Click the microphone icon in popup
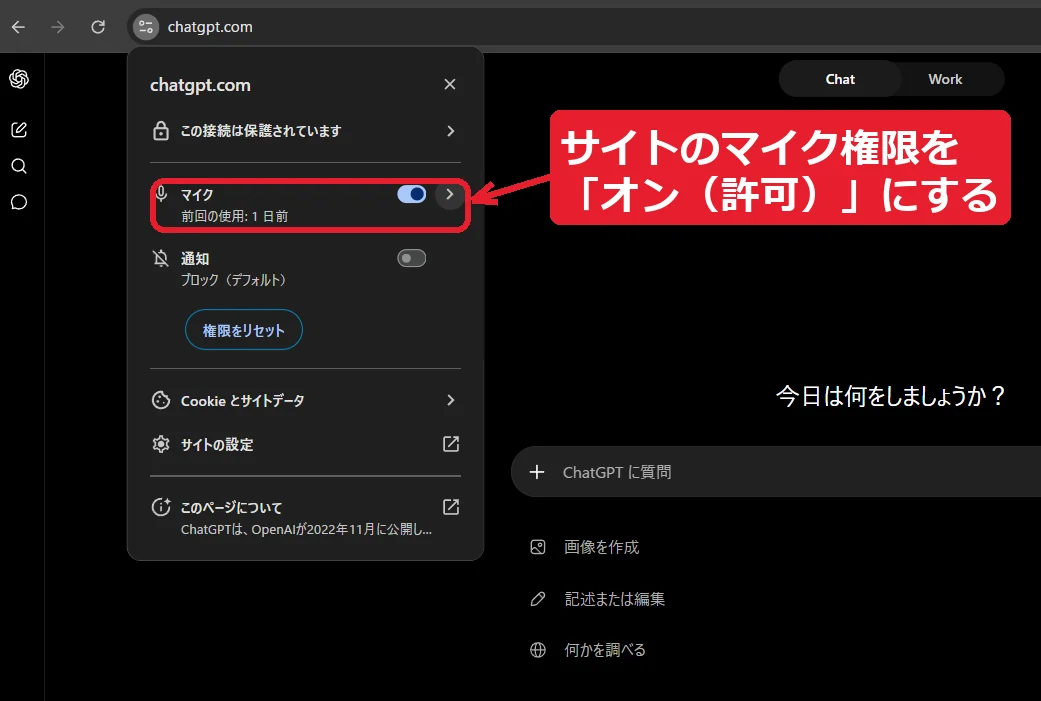This screenshot has width=1041, height=701. click(161, 194)
